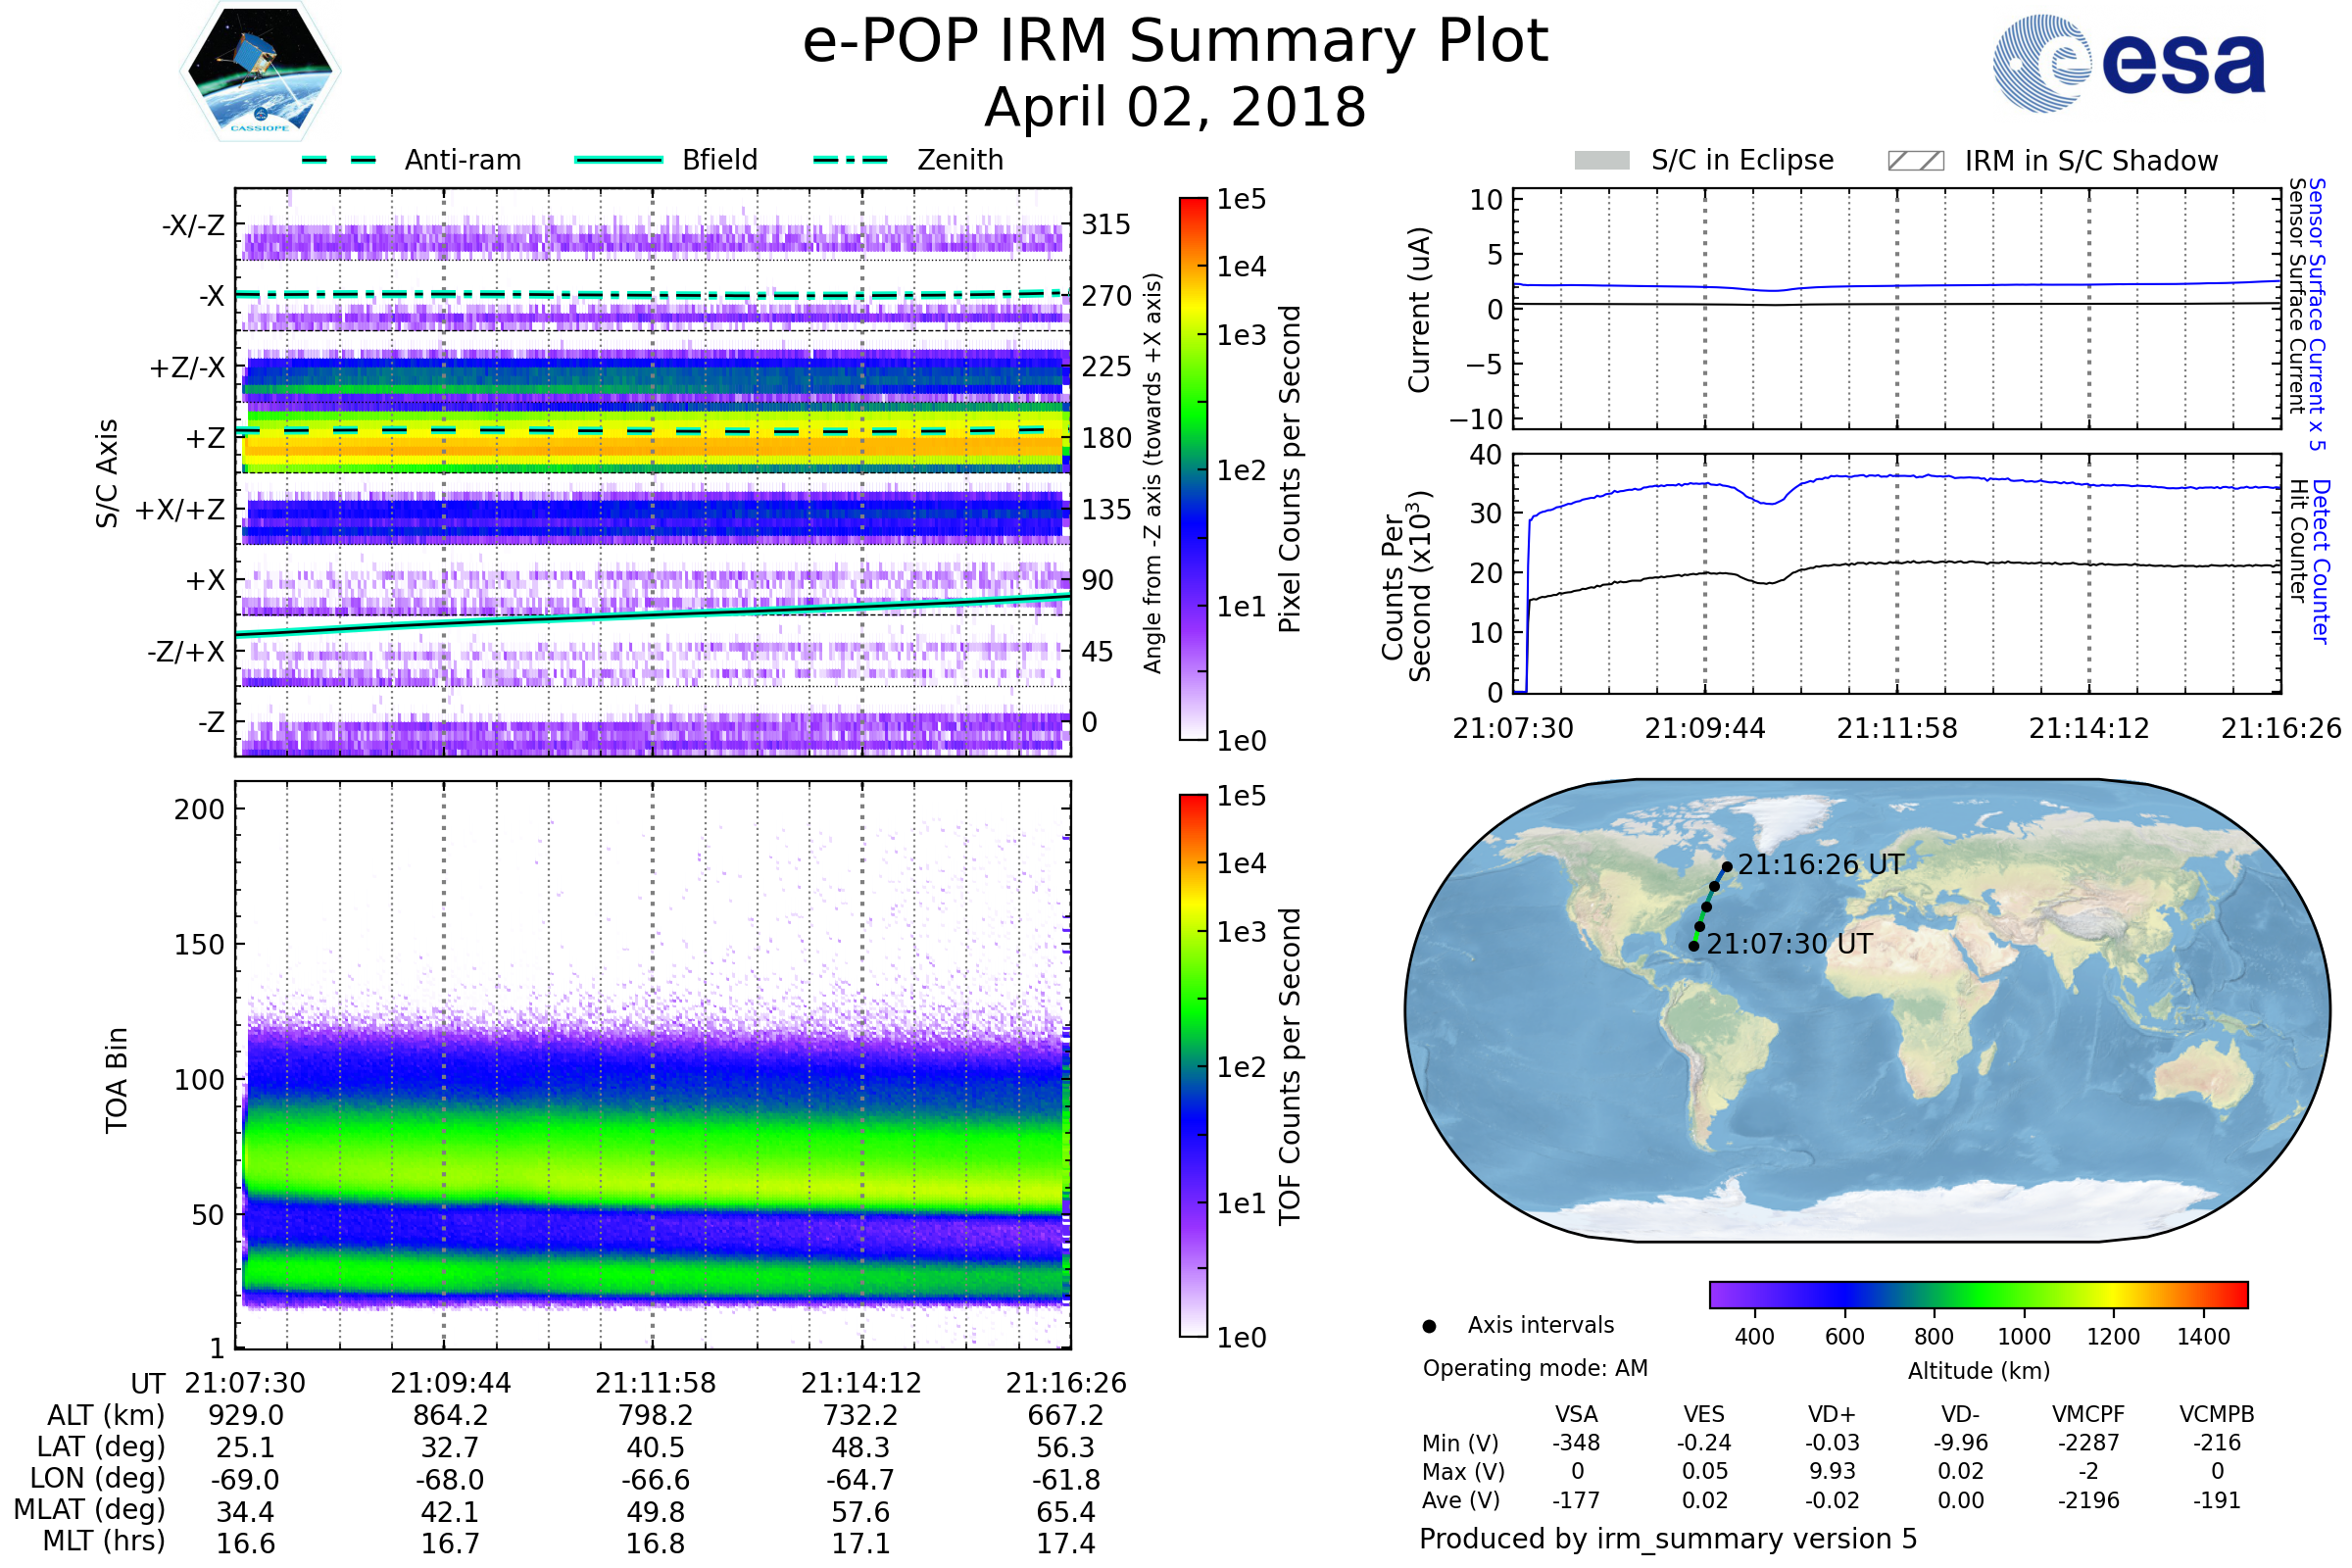This screenshot has width=2352, height=1568.
Task: Click the 21:07:30 UT map start dot
Action: pos(1693,946)
